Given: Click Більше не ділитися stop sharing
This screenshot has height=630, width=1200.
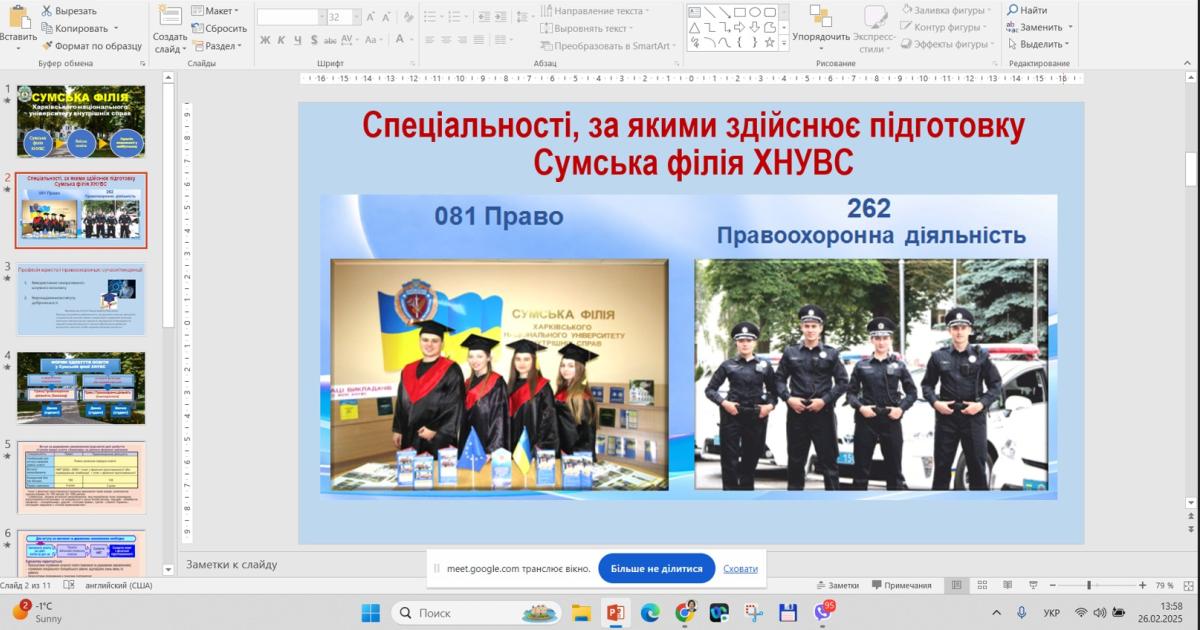Looking at the screenshot, I should point(656,568).
